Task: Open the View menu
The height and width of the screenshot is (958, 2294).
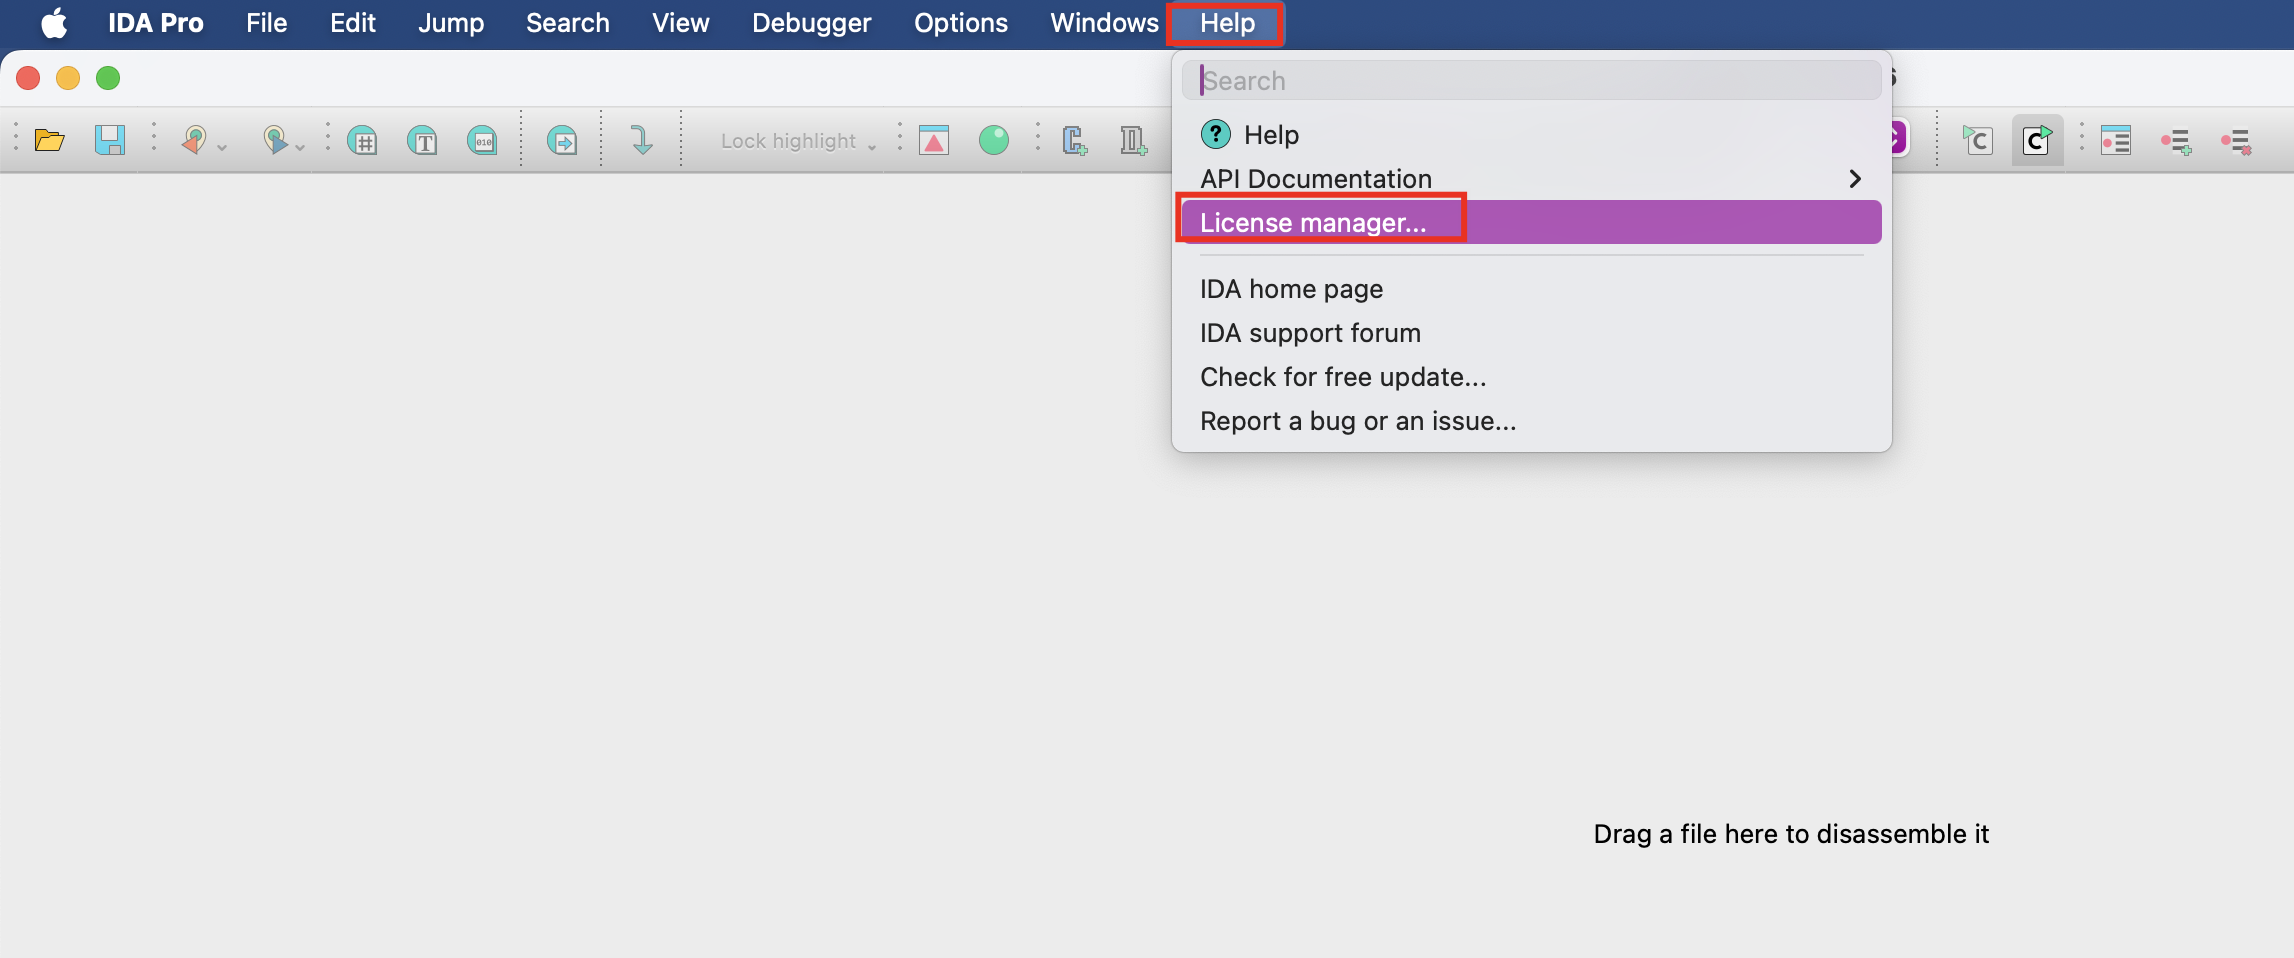Action: (x=680, y=23)
